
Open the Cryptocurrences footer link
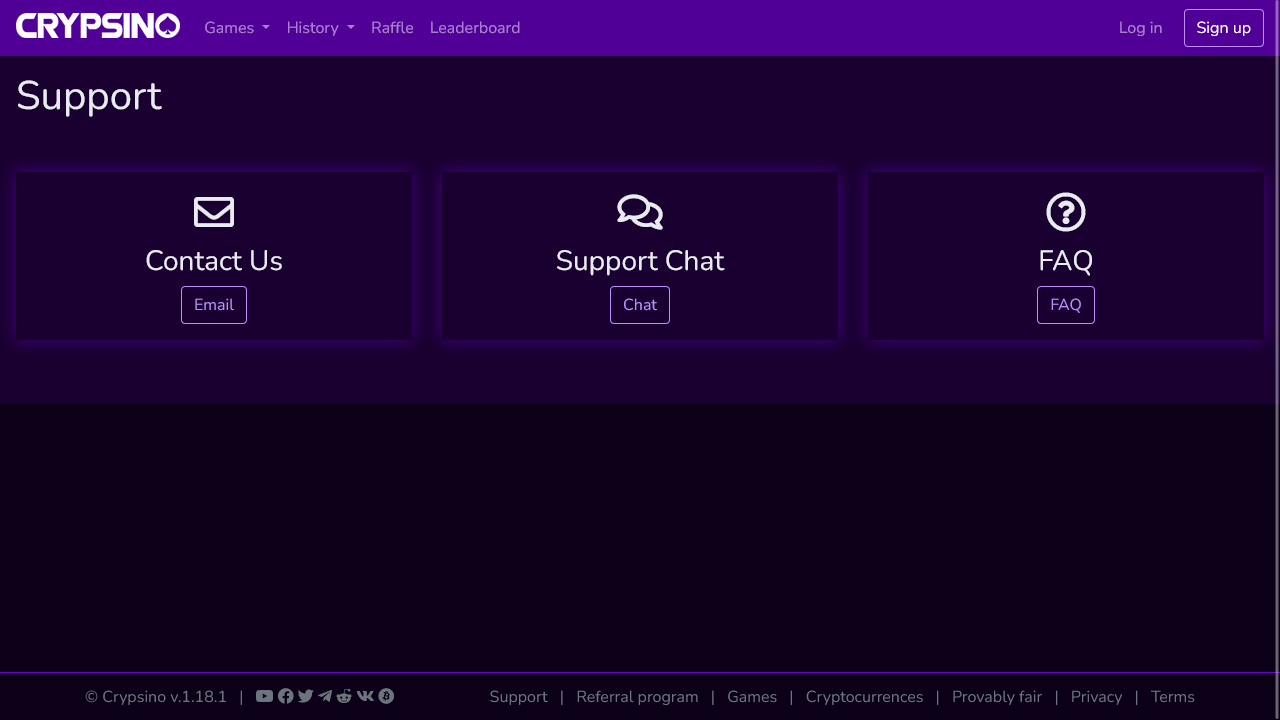point(865,697)
